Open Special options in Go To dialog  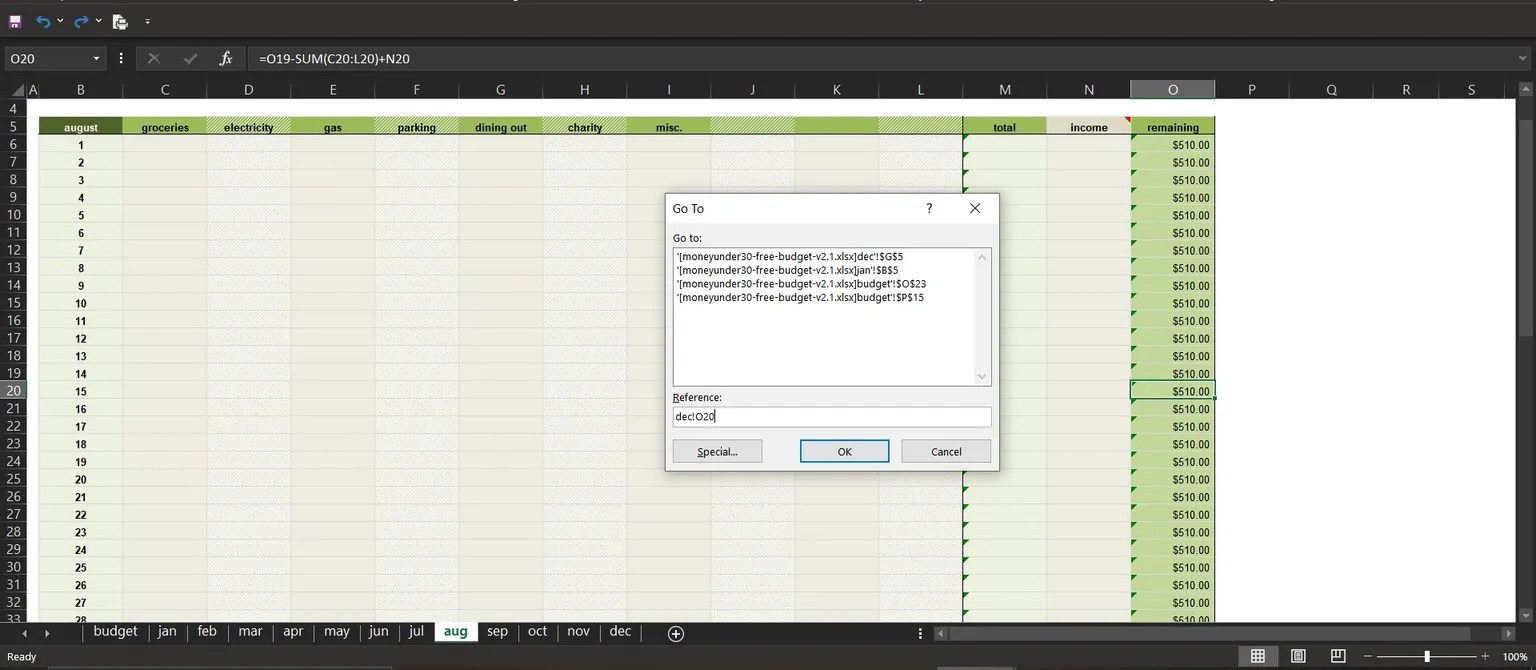(717, 451)
